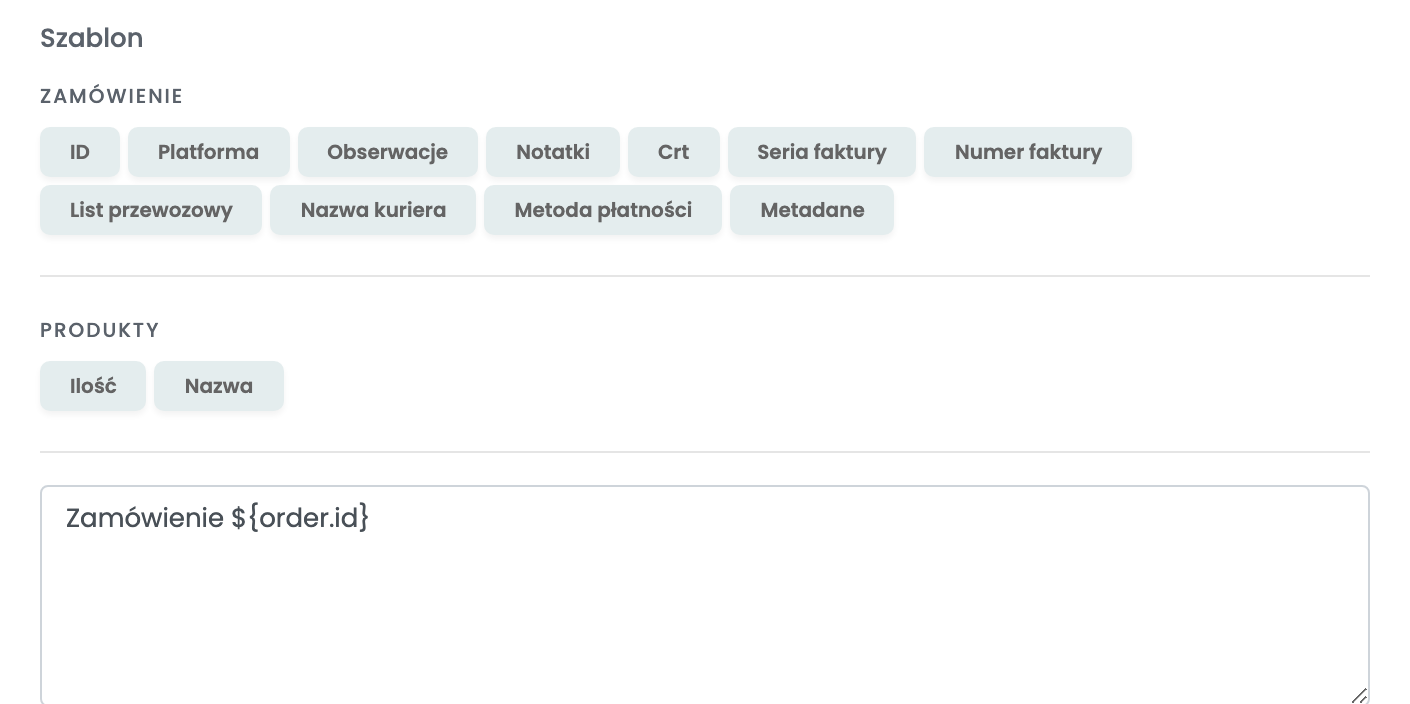1410x704 pixels.
Task: Click the Nazwa product chip
Action: tap(219, 386)
